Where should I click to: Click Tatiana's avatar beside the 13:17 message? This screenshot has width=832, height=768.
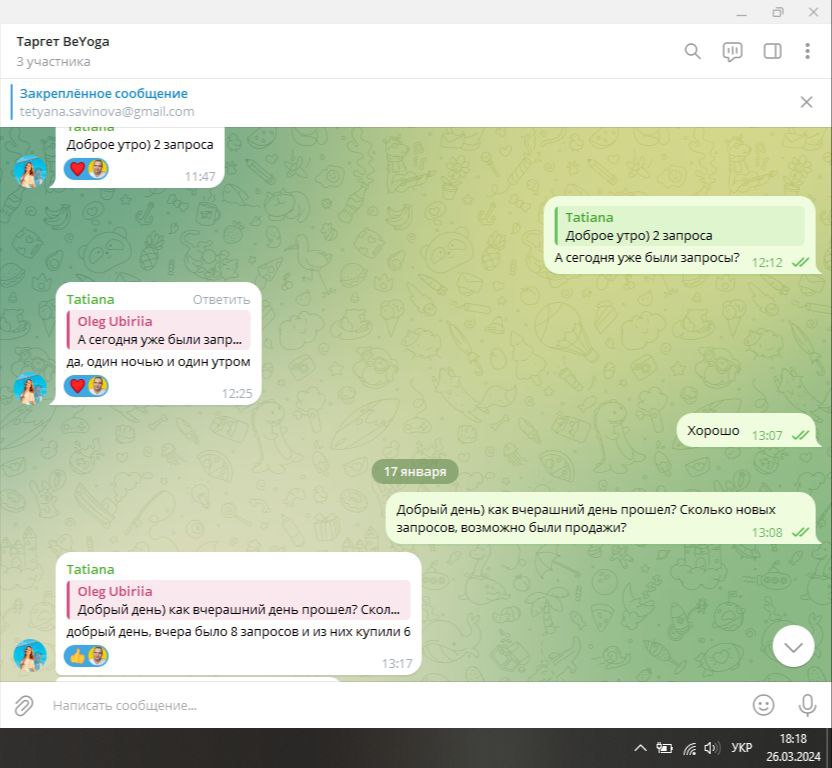(x=30, y=655)
